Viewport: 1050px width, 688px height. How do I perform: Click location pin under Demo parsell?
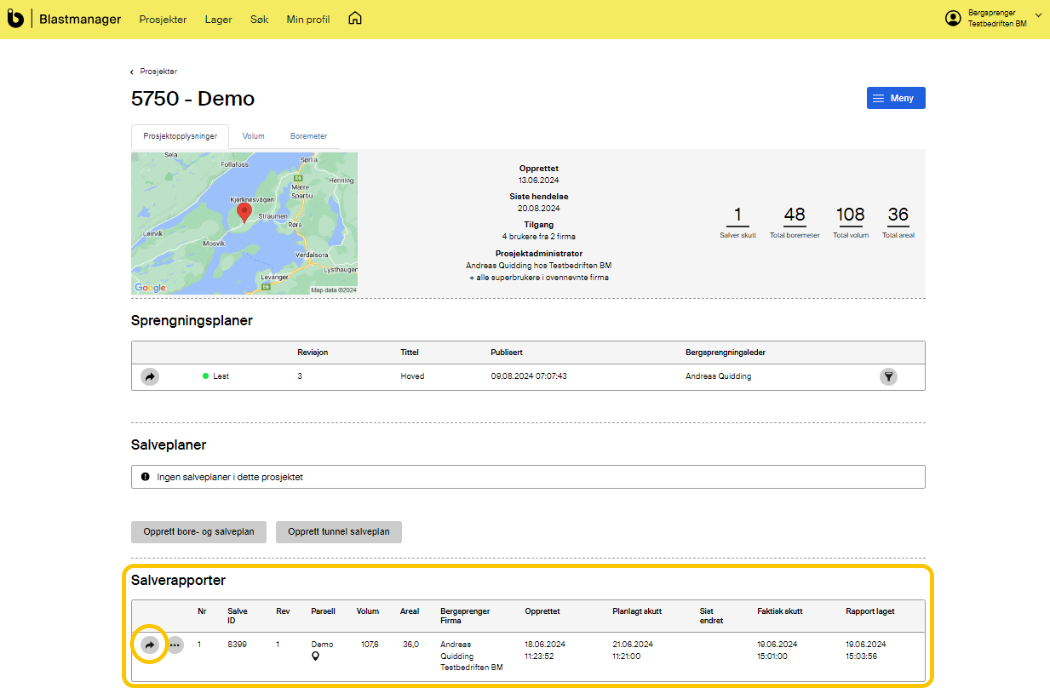(x=317, y=657)
